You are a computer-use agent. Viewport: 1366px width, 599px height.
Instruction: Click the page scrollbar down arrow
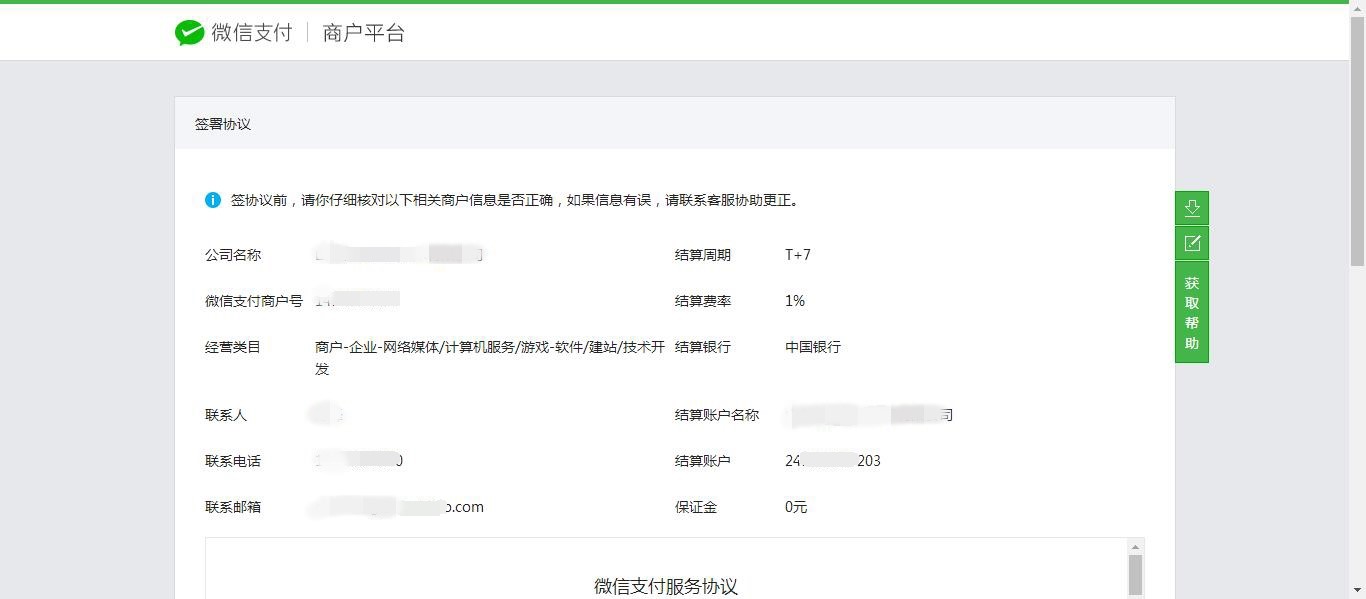coord(1357,591)
